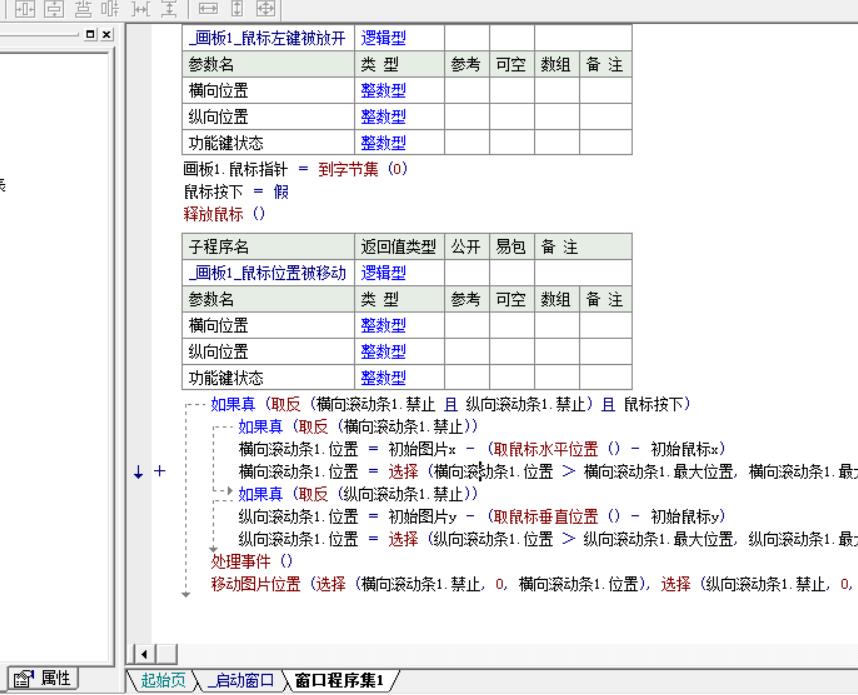Screen dimensions: 858x695
Task: Select 纵向位置 parameter of _画板1_鼠标位置被移动
Action: click(x=268, y=351)
